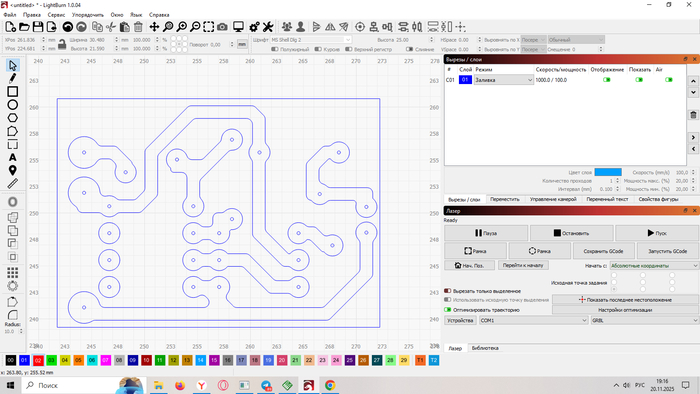700x394 pixels.
Task: Open the MS Shell Dlg 2 font dropdown
Action: [311, 40]
